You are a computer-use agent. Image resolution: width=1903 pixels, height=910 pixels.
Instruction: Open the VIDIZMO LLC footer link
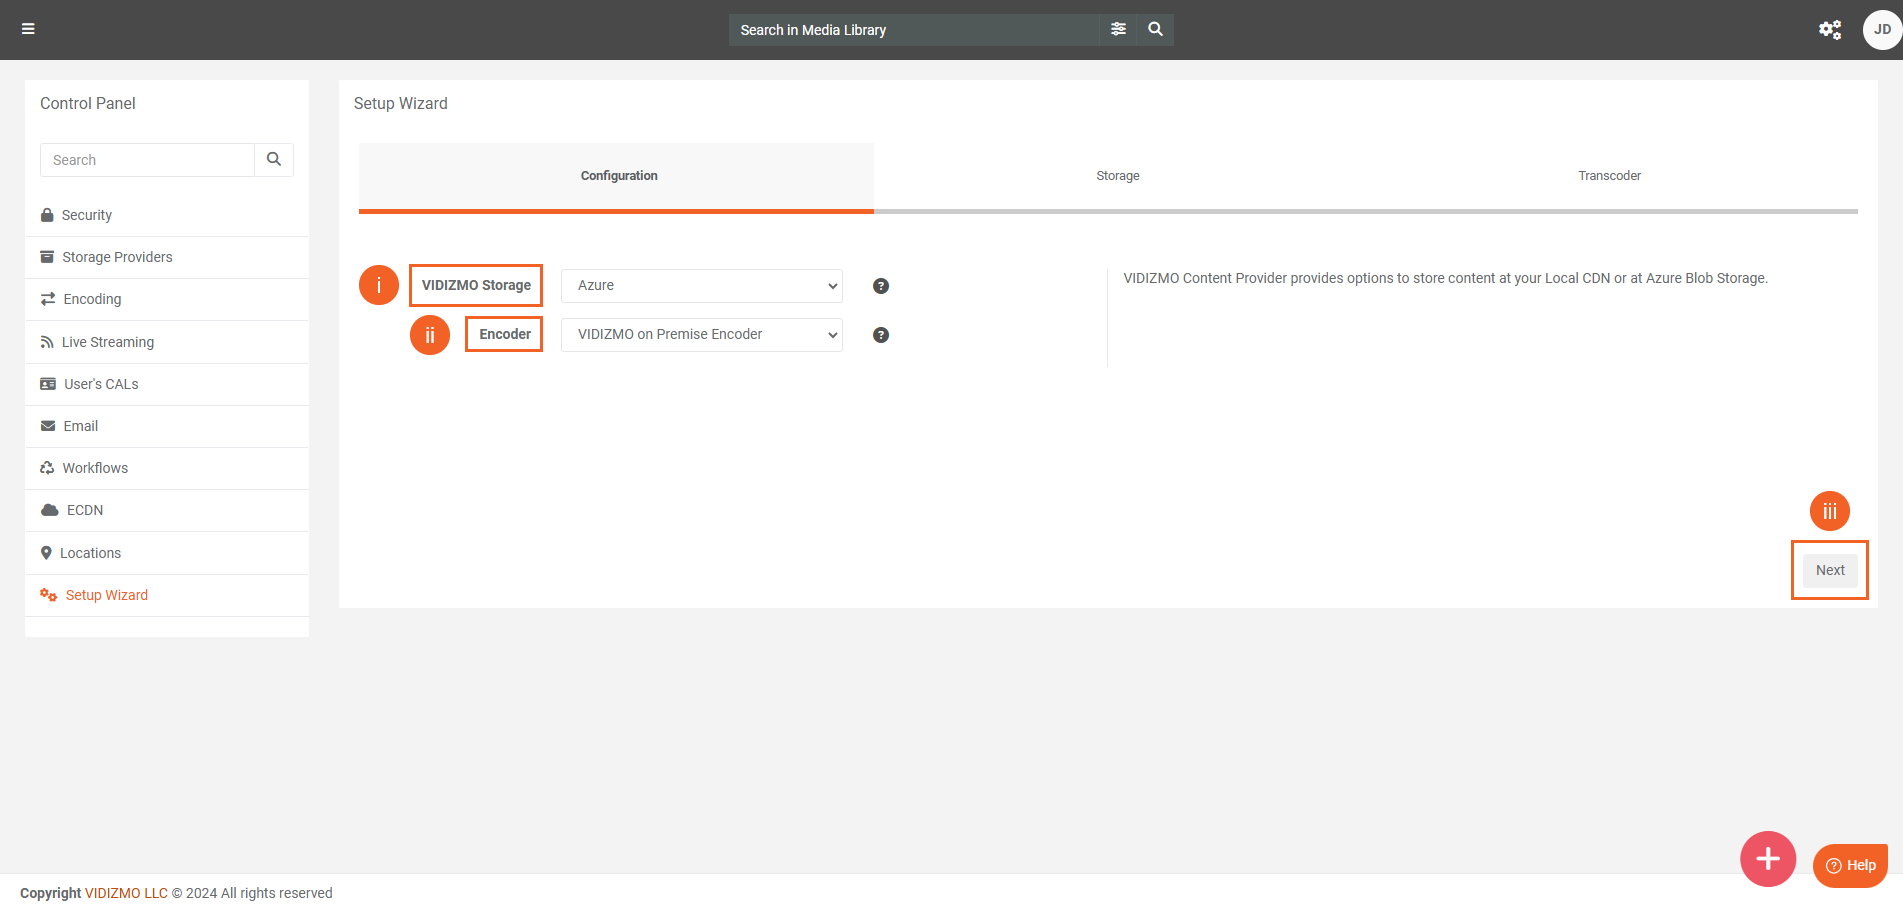(x=126, y=893)
